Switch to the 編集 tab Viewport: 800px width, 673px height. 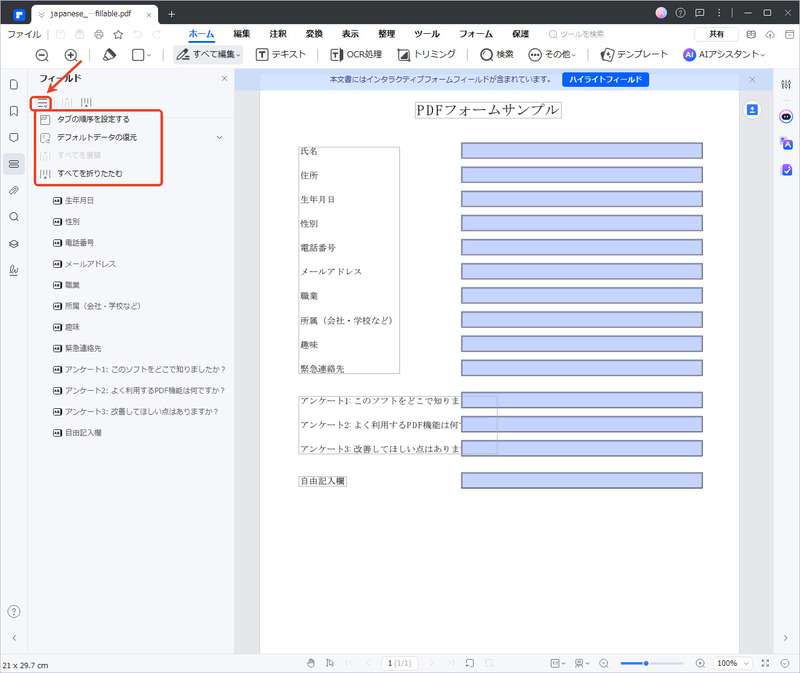[241, 34]
